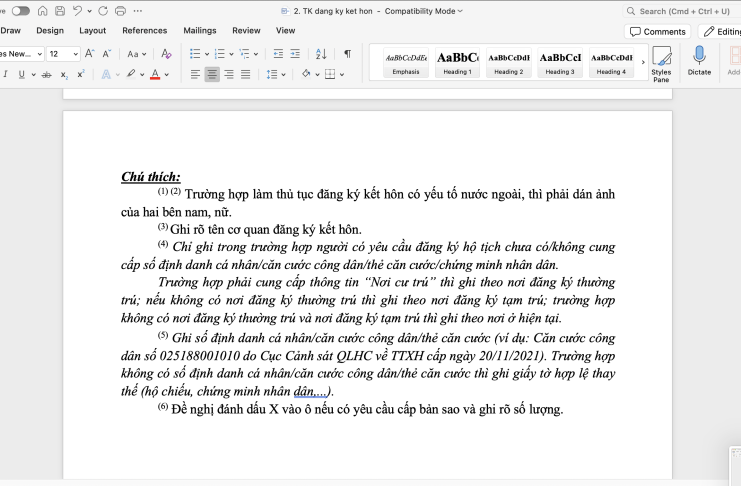The height and width of the screenshot is (486, 741).
Task: Apply paragraph shading fill
Action: coord(306,74)
